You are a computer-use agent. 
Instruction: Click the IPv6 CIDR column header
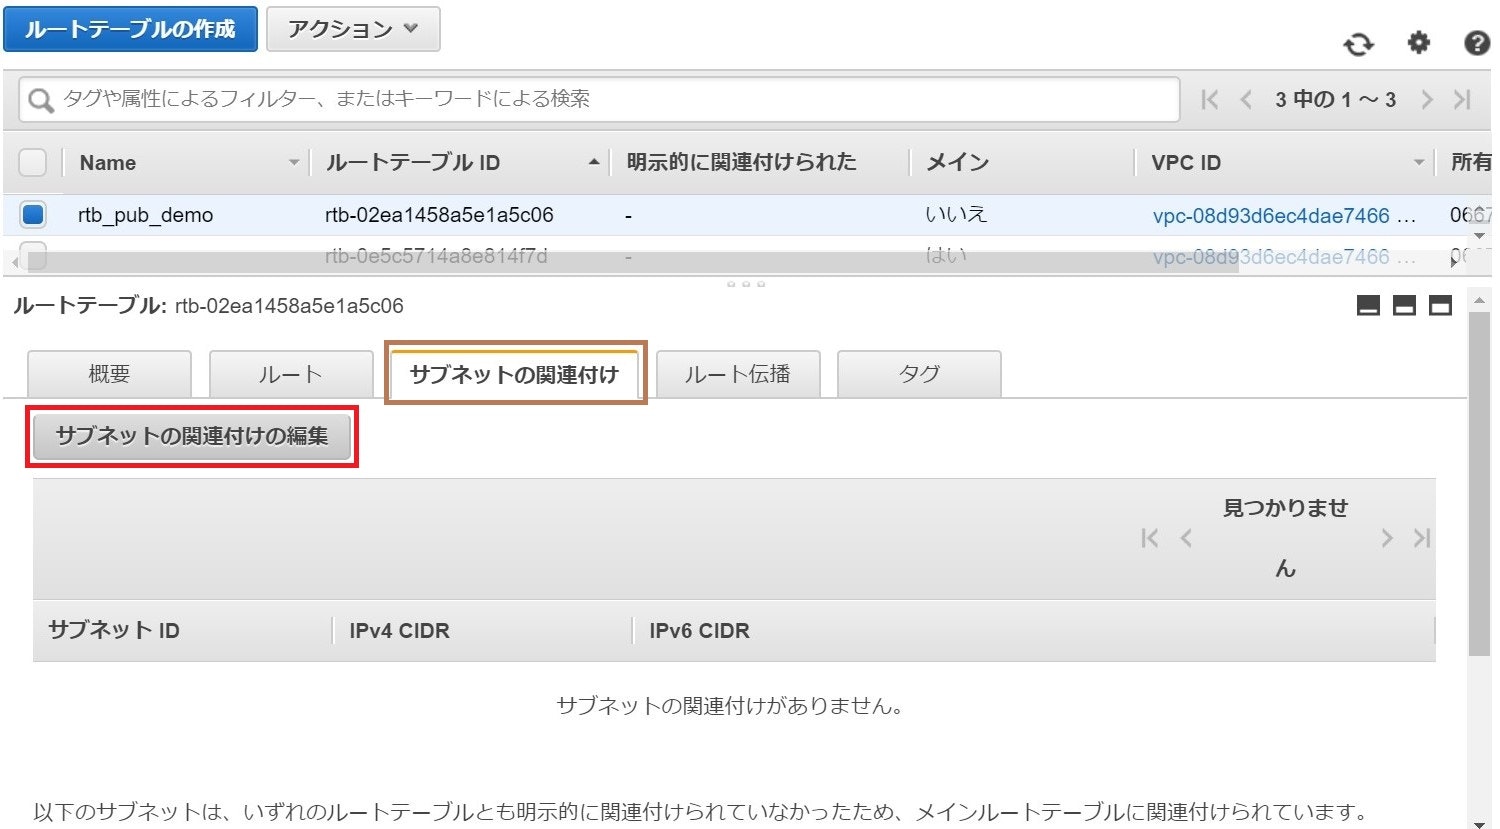(699, 631)
